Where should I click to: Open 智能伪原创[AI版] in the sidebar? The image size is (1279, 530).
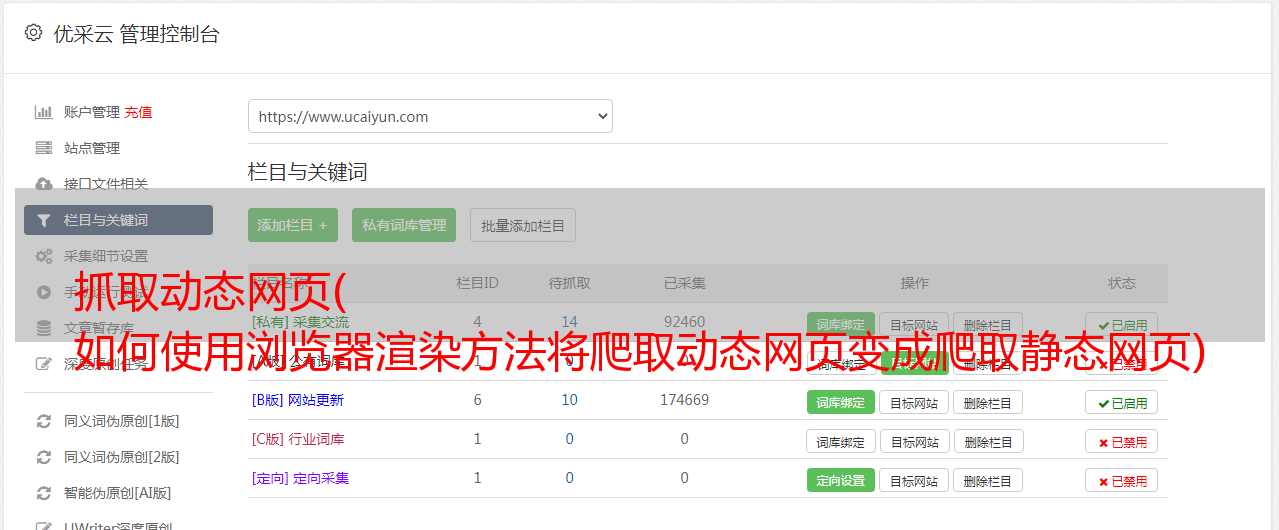click(118, 493)
